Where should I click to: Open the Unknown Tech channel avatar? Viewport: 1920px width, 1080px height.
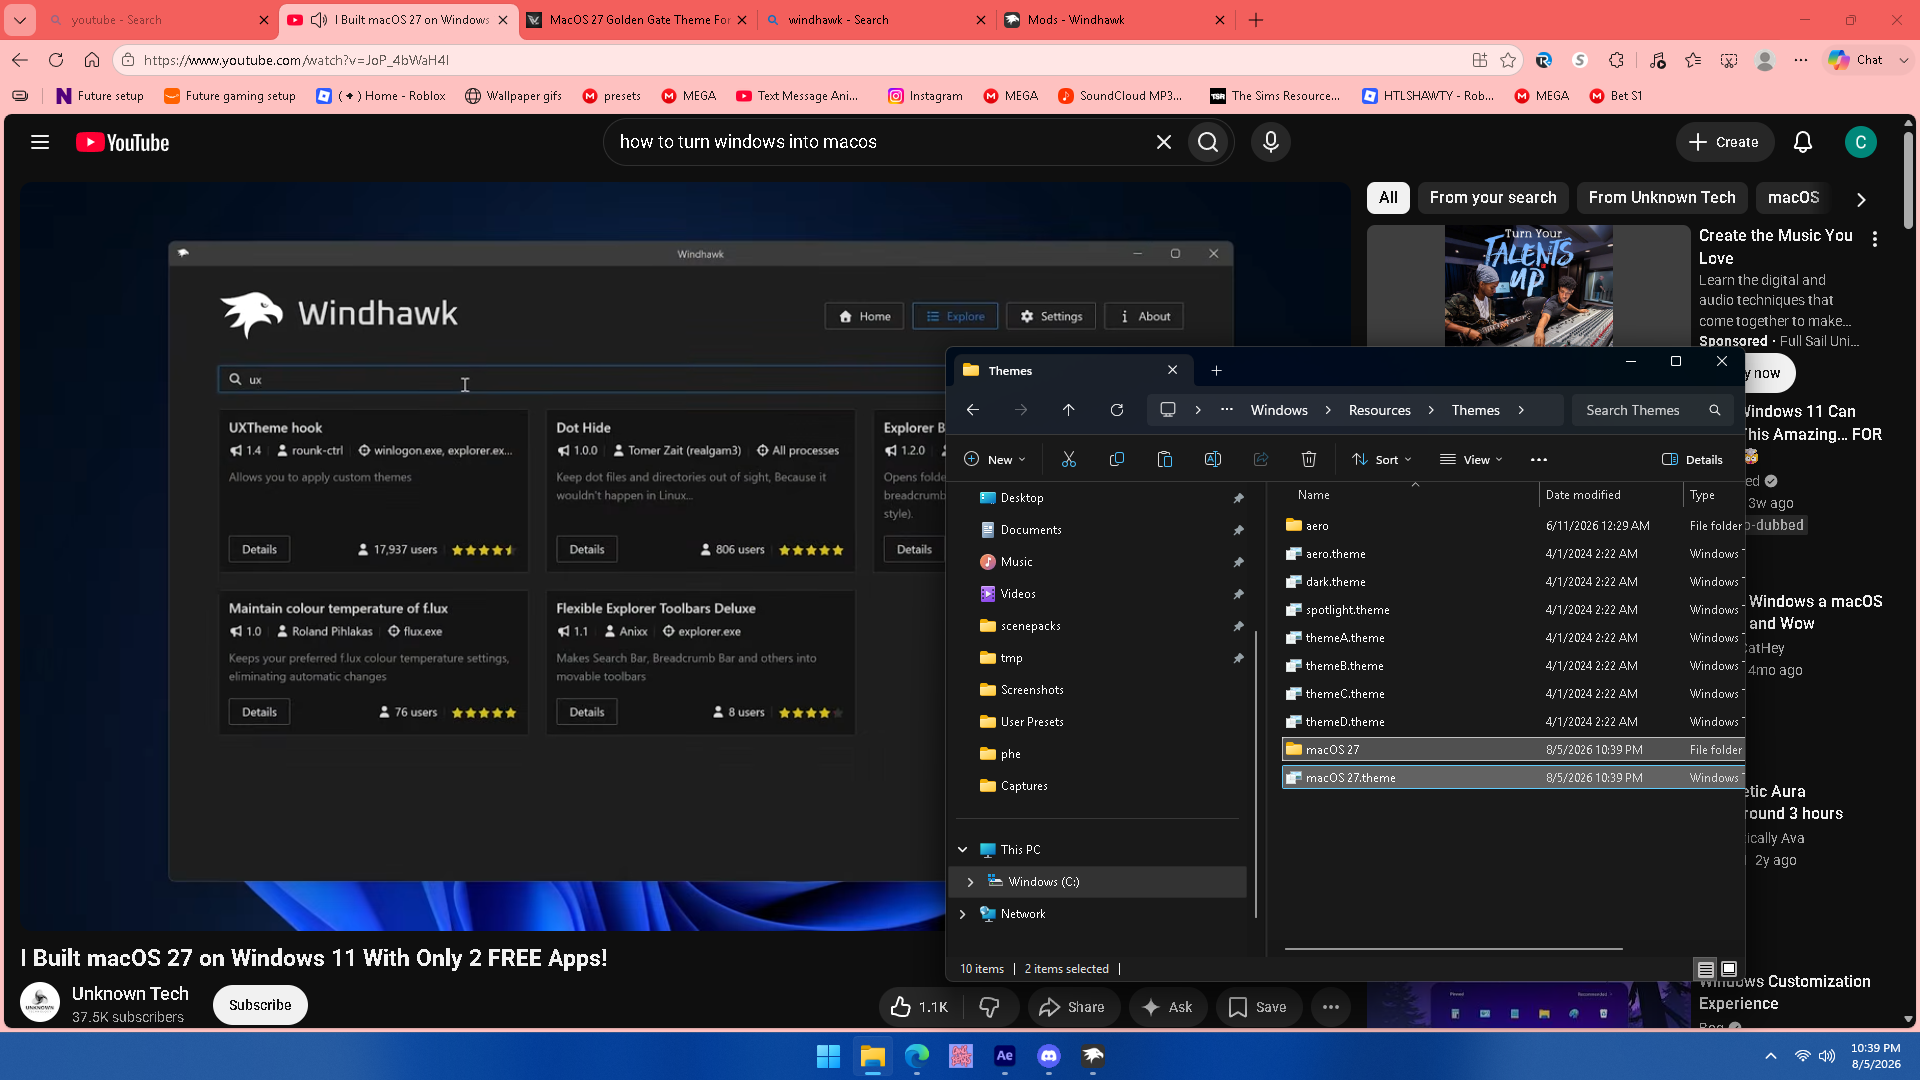[40, 1002]
